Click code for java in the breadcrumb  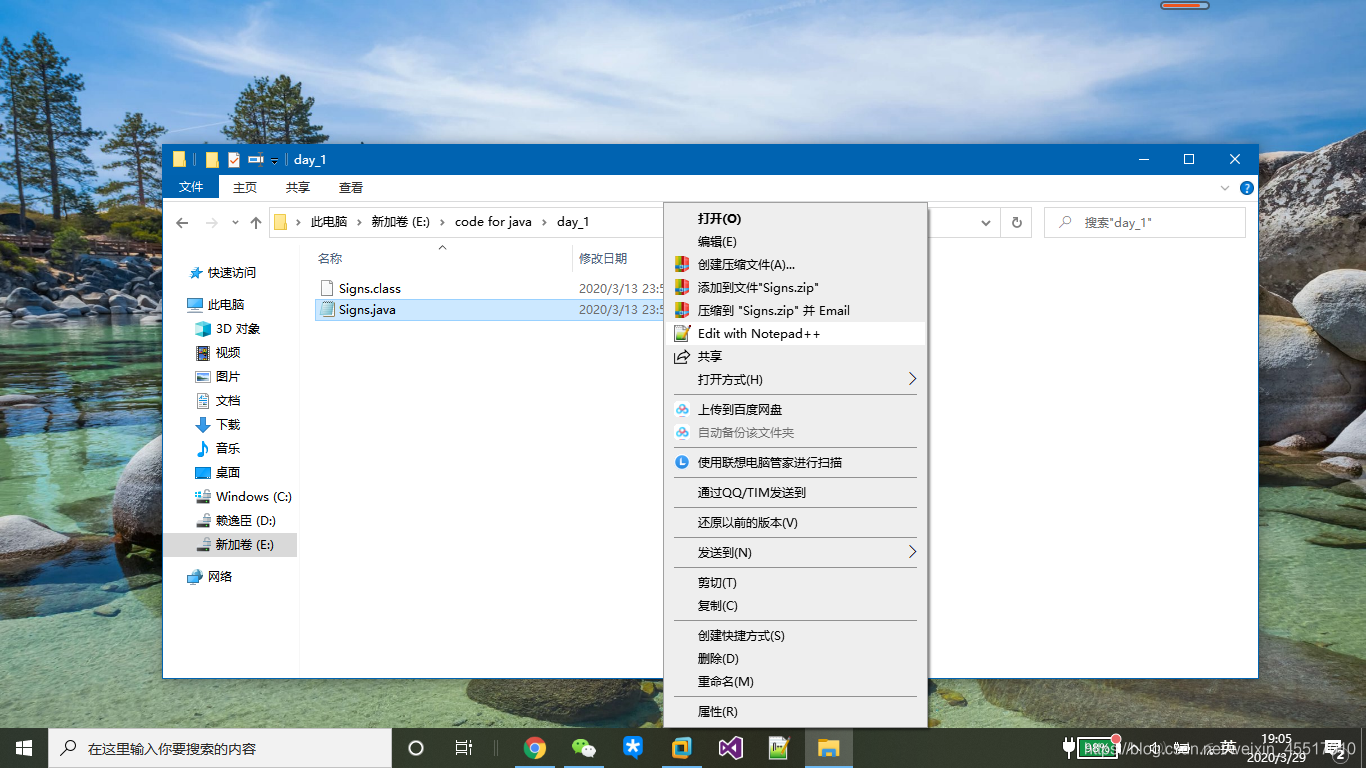tap(493, 222)
